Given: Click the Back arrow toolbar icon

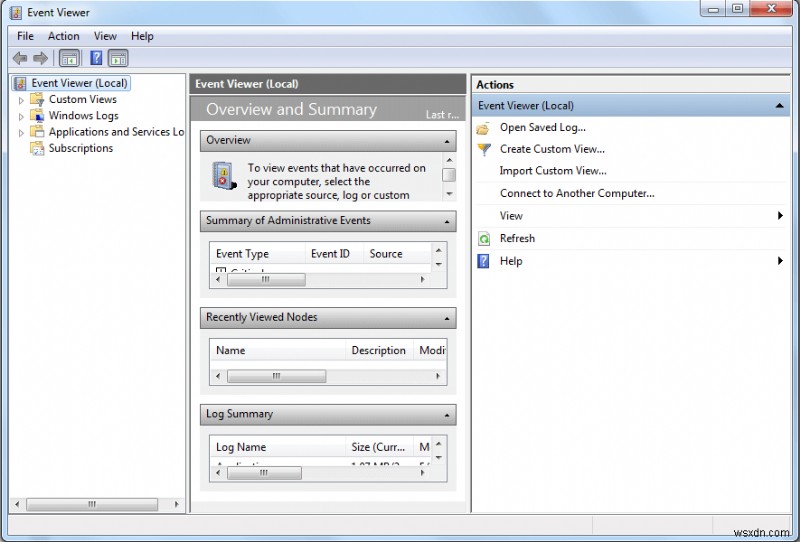Looking at the screenshot, I should tap(20, 58).
